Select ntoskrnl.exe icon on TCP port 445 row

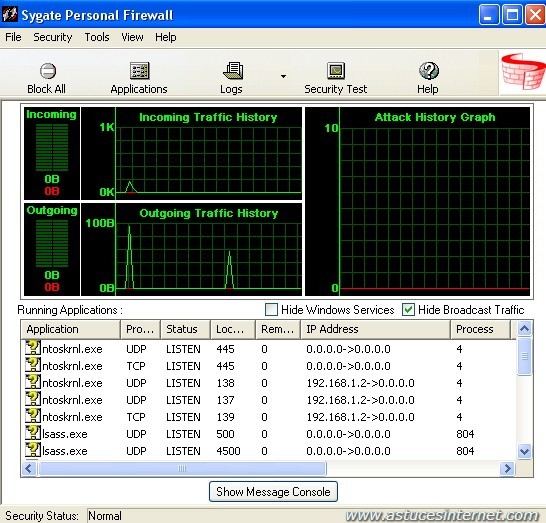[33, 365]
